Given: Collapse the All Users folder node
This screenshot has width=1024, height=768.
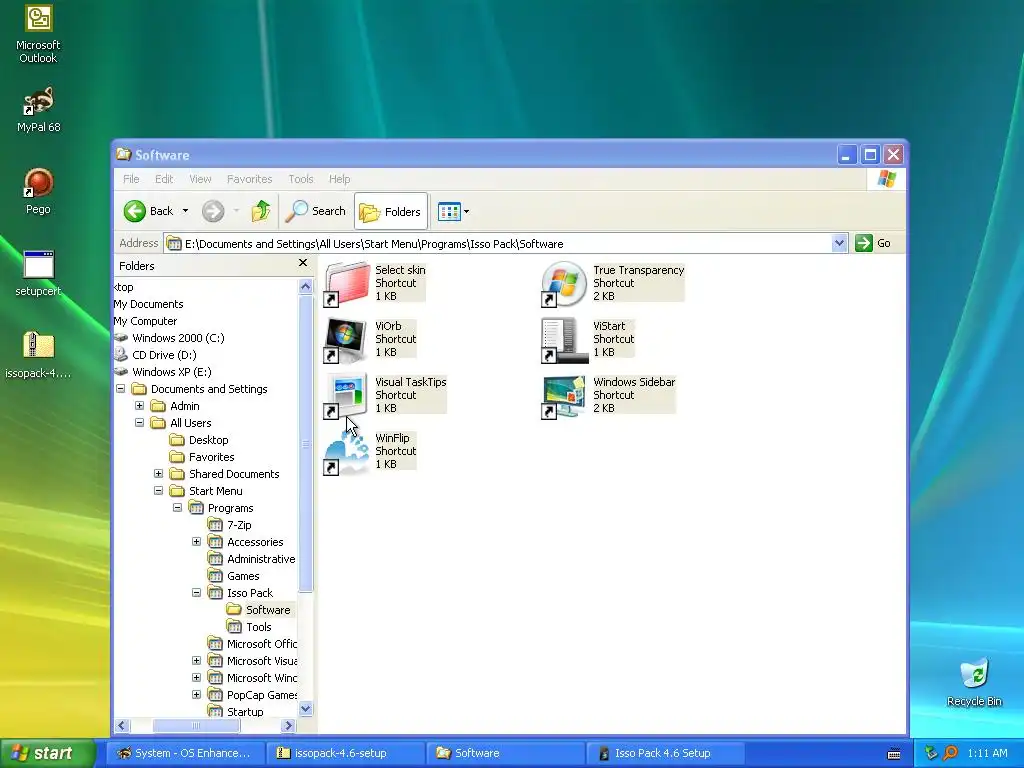Looking at the screenshot, I should click(139, 423).
